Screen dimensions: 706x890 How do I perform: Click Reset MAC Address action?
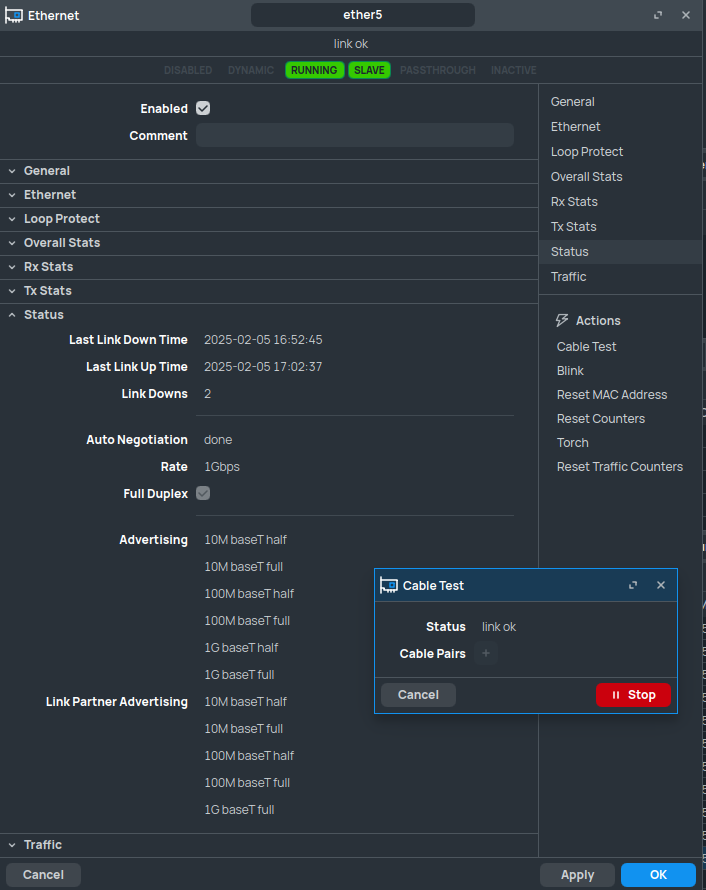point(611,395)
